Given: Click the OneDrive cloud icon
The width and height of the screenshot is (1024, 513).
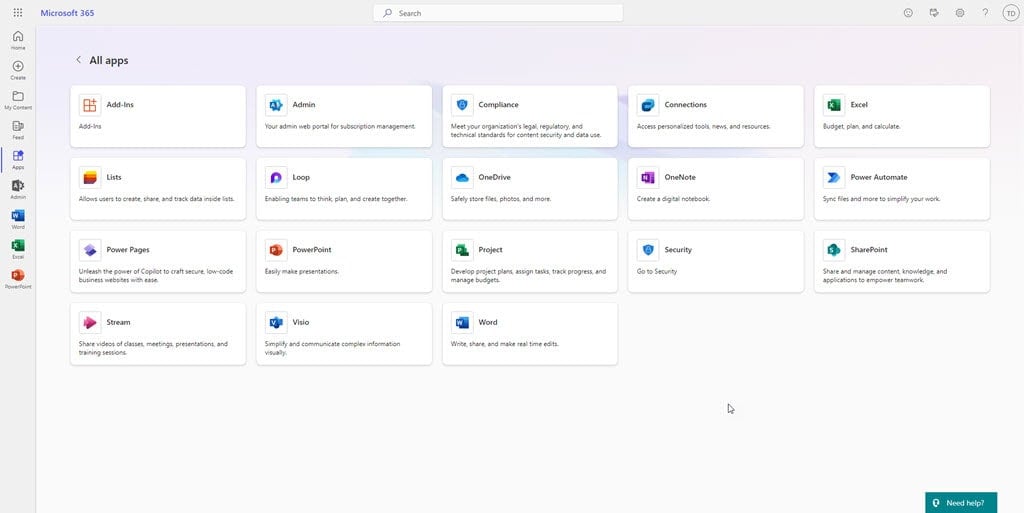Looking at the screenshot, I should click(462, 178).
